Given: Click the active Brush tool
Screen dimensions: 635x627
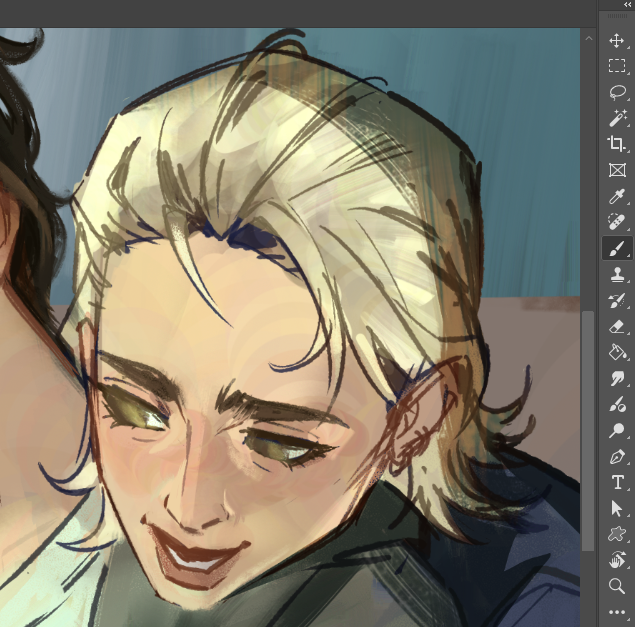Looking at the screenshot, I should point(617,248).
